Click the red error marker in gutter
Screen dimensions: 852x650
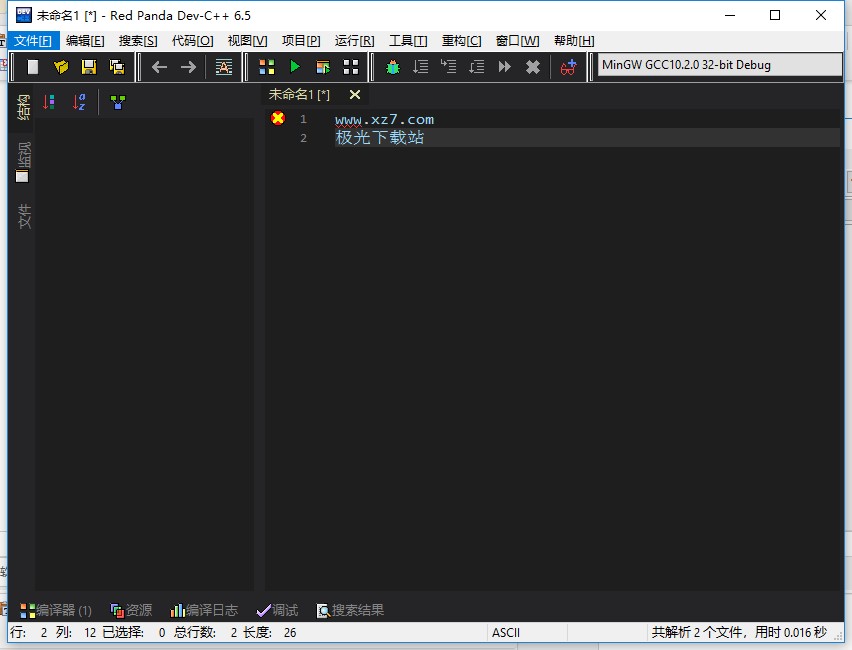[278, 118]
